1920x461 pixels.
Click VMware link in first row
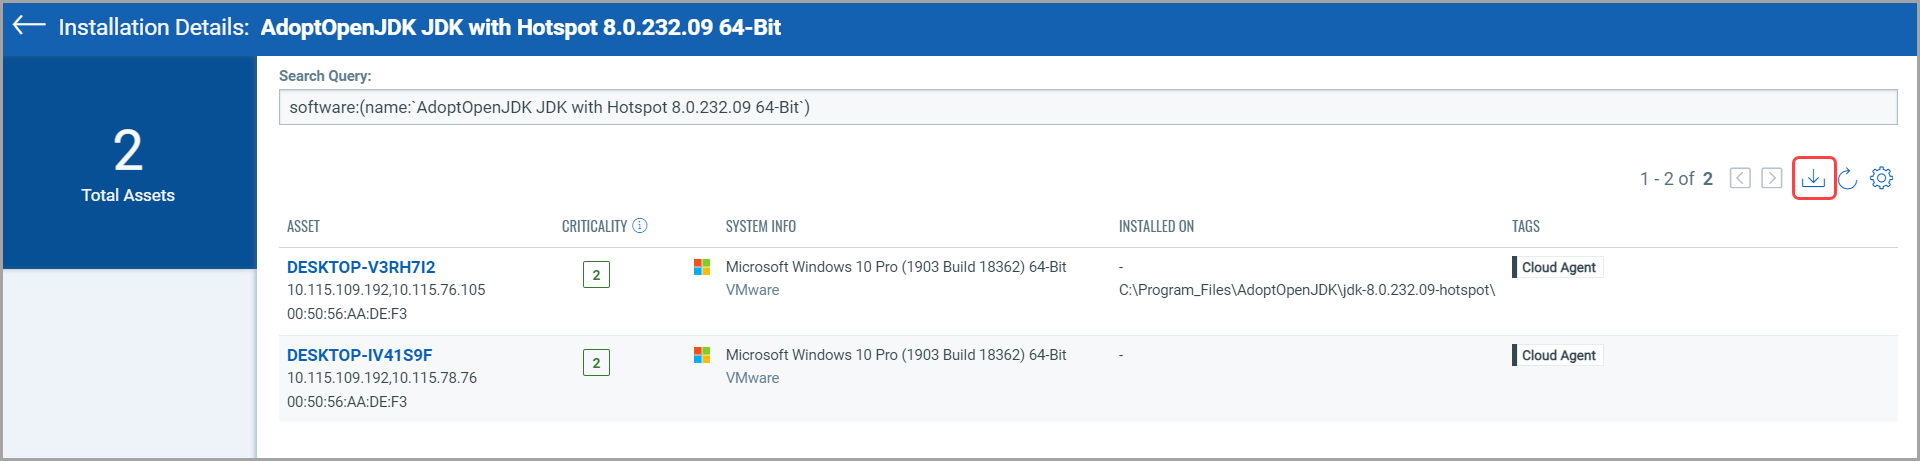(x=752, y=290)
